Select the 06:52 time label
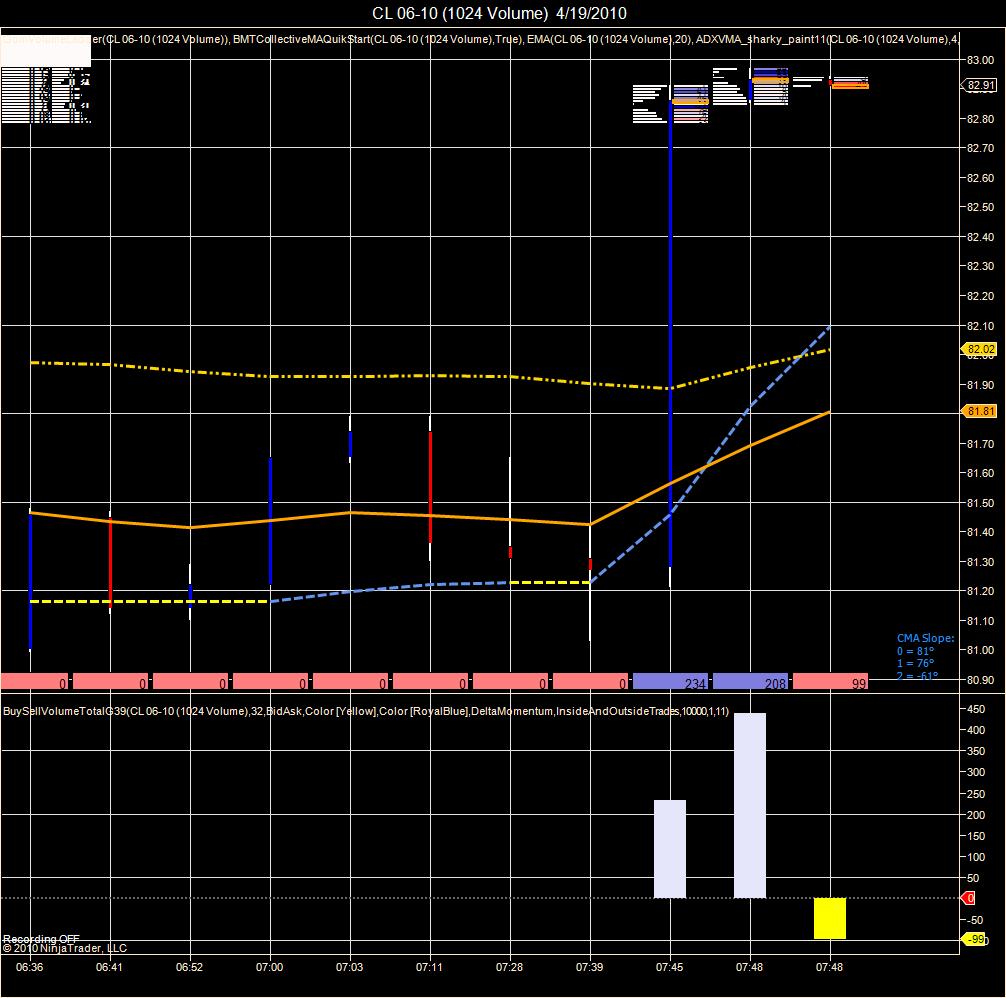Viewport: 1006px width, 998px height. pos(189,966)
